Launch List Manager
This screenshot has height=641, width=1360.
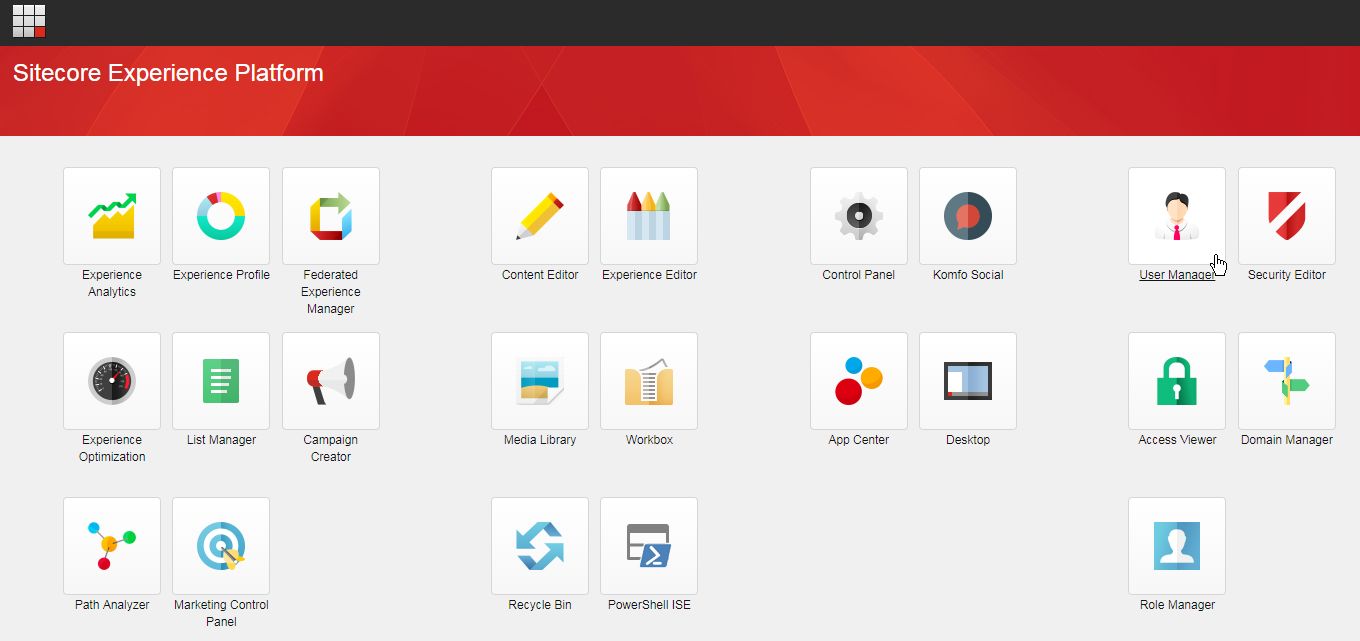tap(221, 381)
